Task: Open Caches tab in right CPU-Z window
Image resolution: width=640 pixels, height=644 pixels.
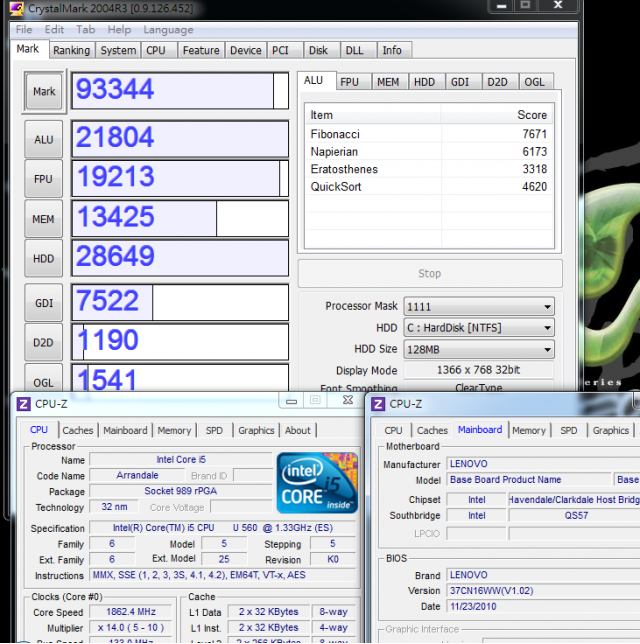Action: point(432,430)
